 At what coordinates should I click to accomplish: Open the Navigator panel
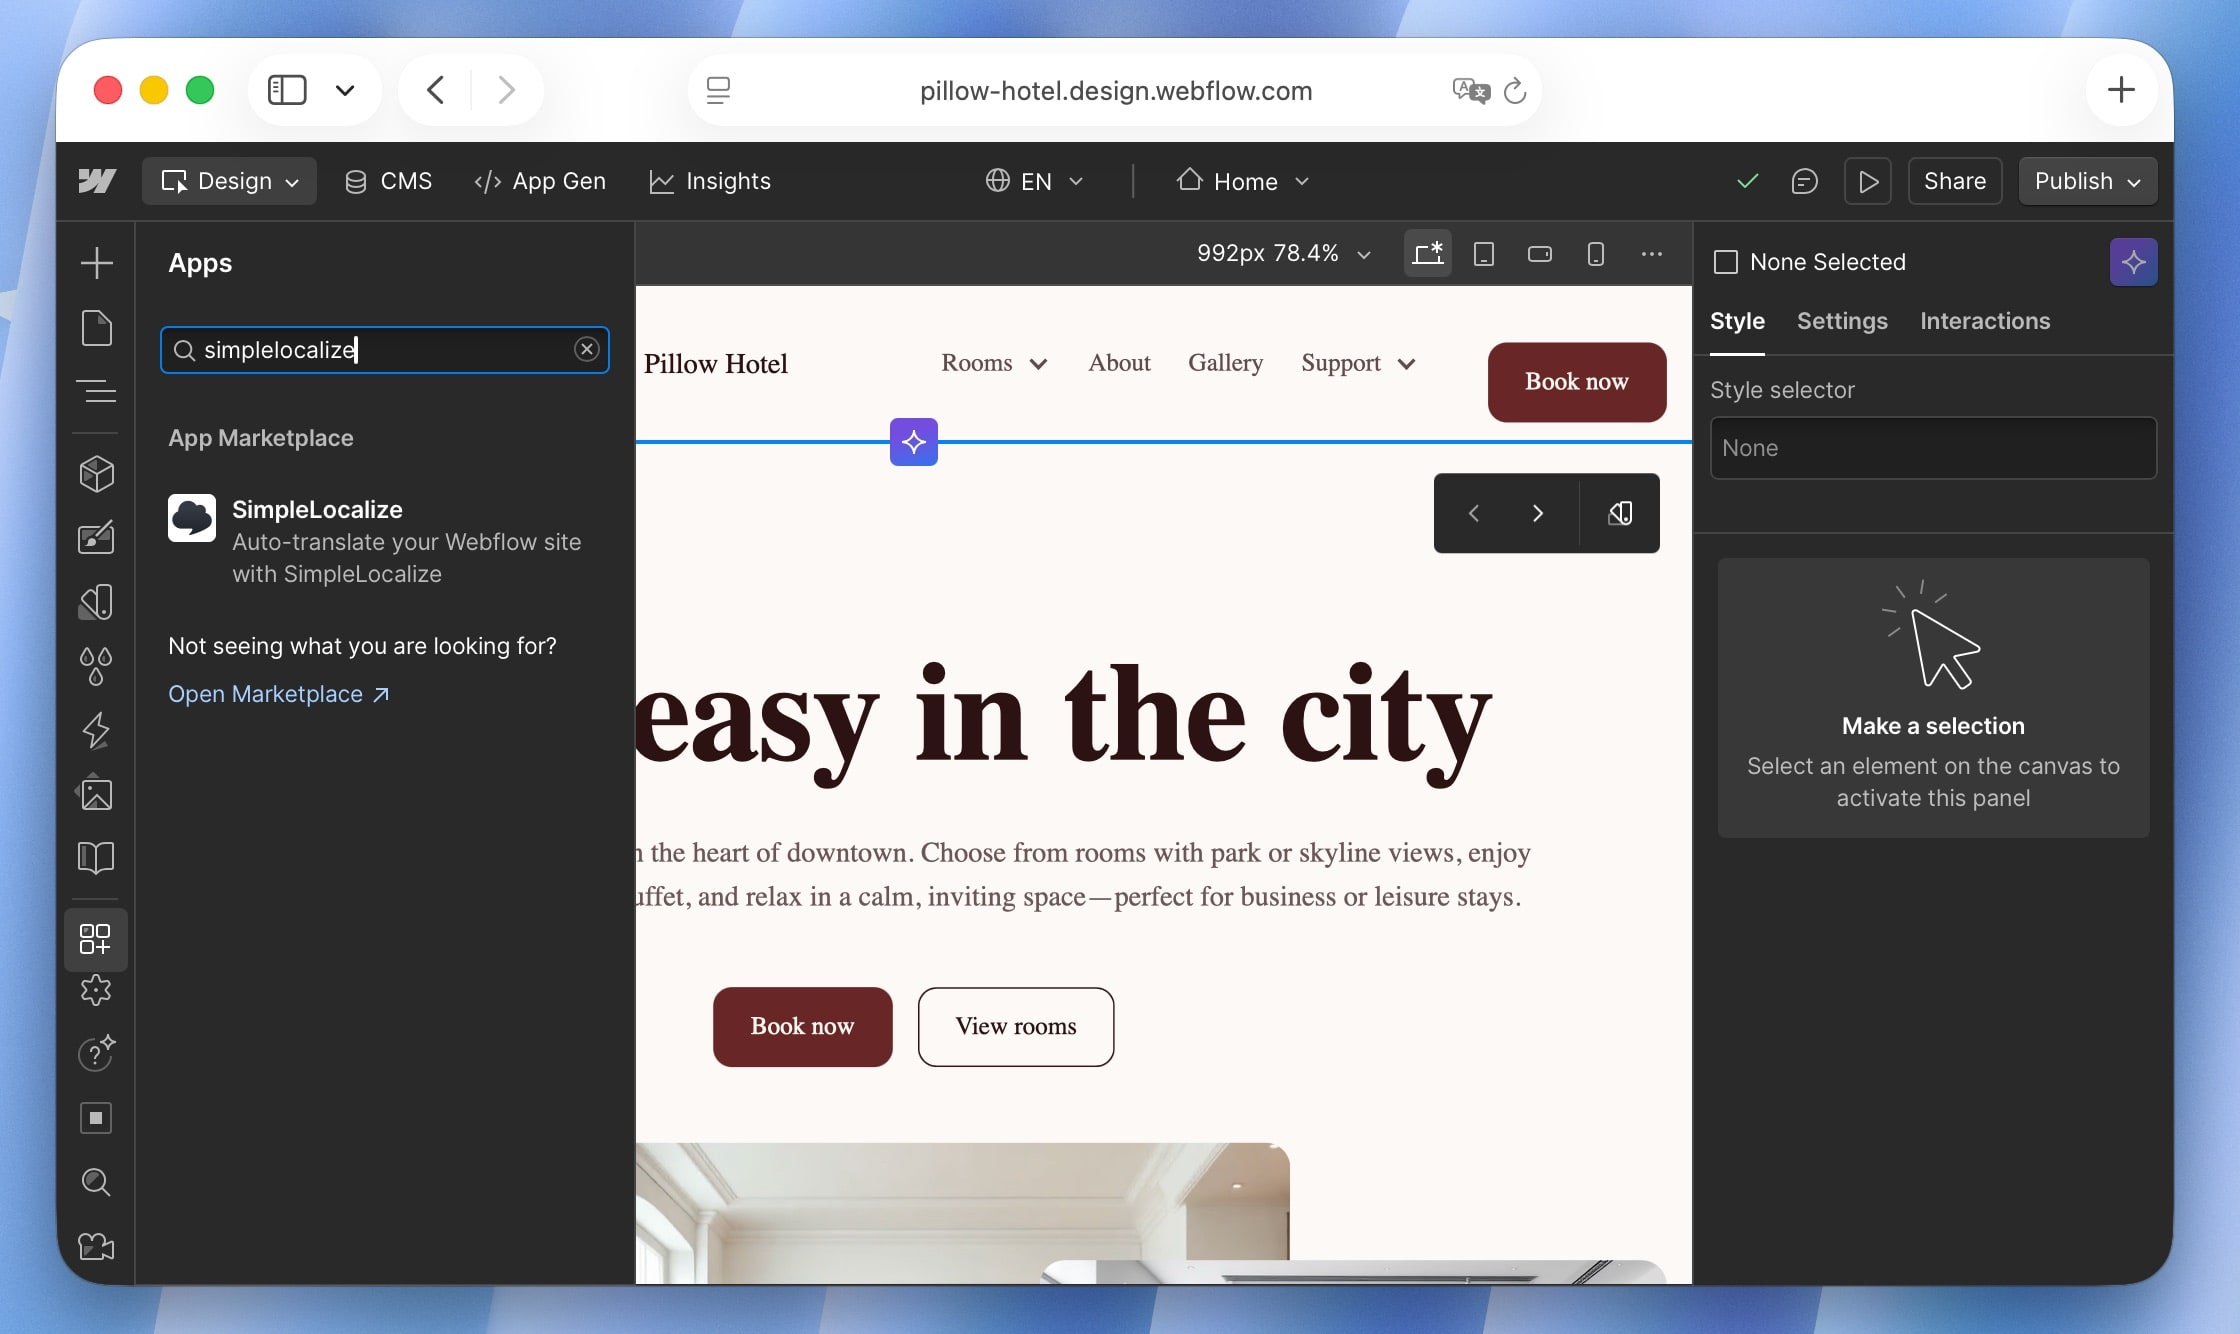pyautogui.click(x=96, y=391)
